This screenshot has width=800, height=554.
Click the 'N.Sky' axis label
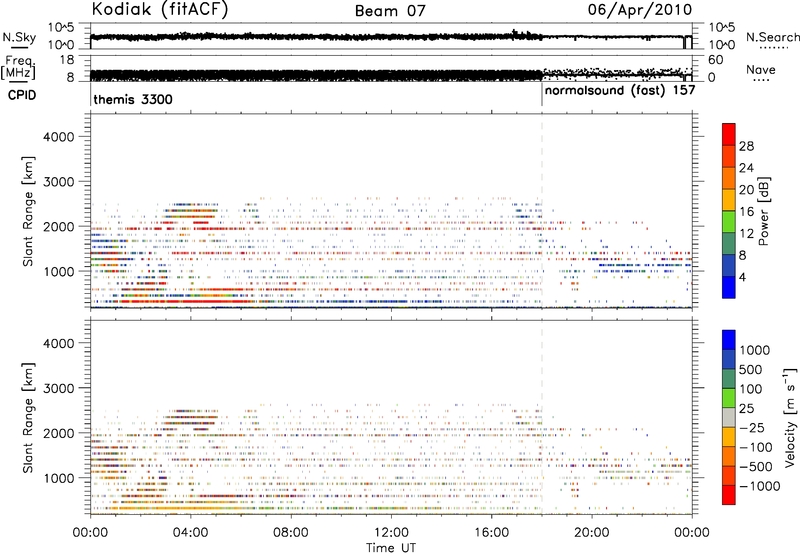pos(19,37)
